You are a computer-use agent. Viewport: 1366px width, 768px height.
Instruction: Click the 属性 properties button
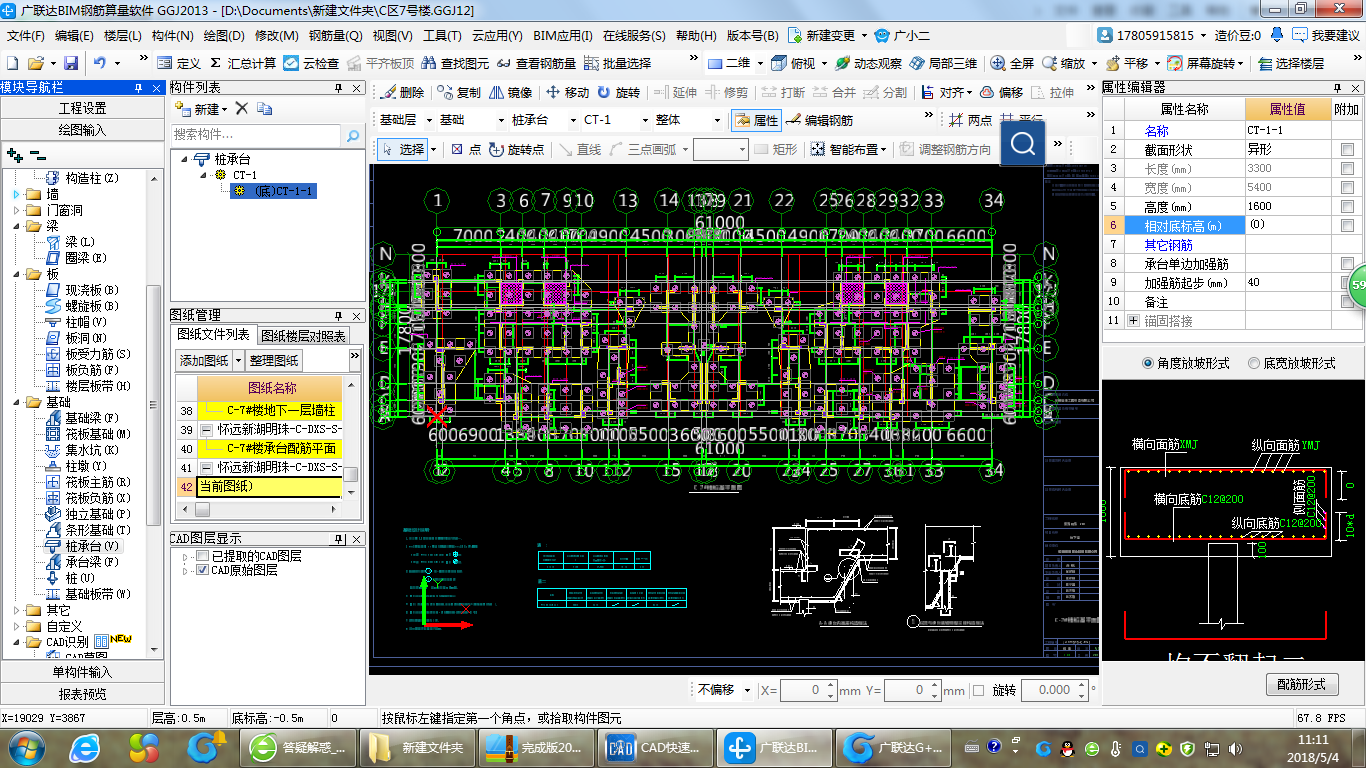(x=756, y=120)
